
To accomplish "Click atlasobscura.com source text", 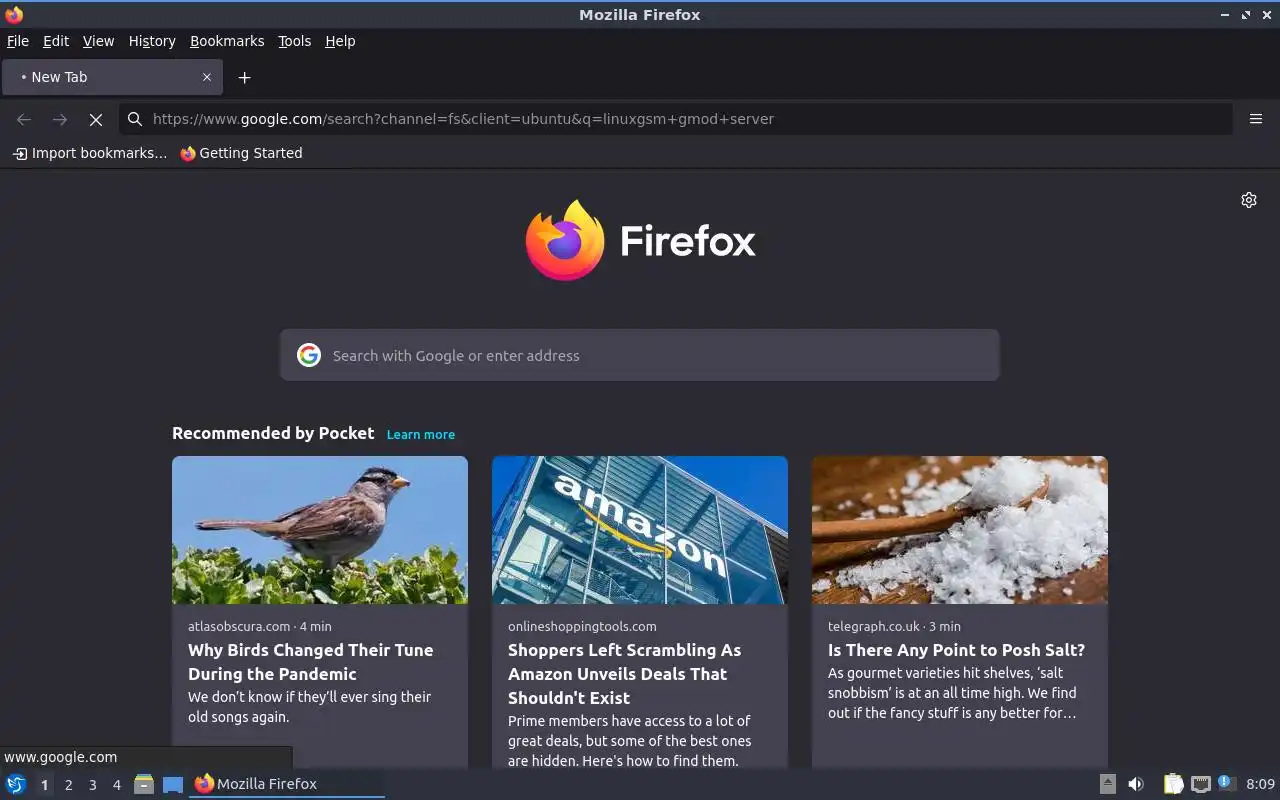I will (x=239, y=626).
